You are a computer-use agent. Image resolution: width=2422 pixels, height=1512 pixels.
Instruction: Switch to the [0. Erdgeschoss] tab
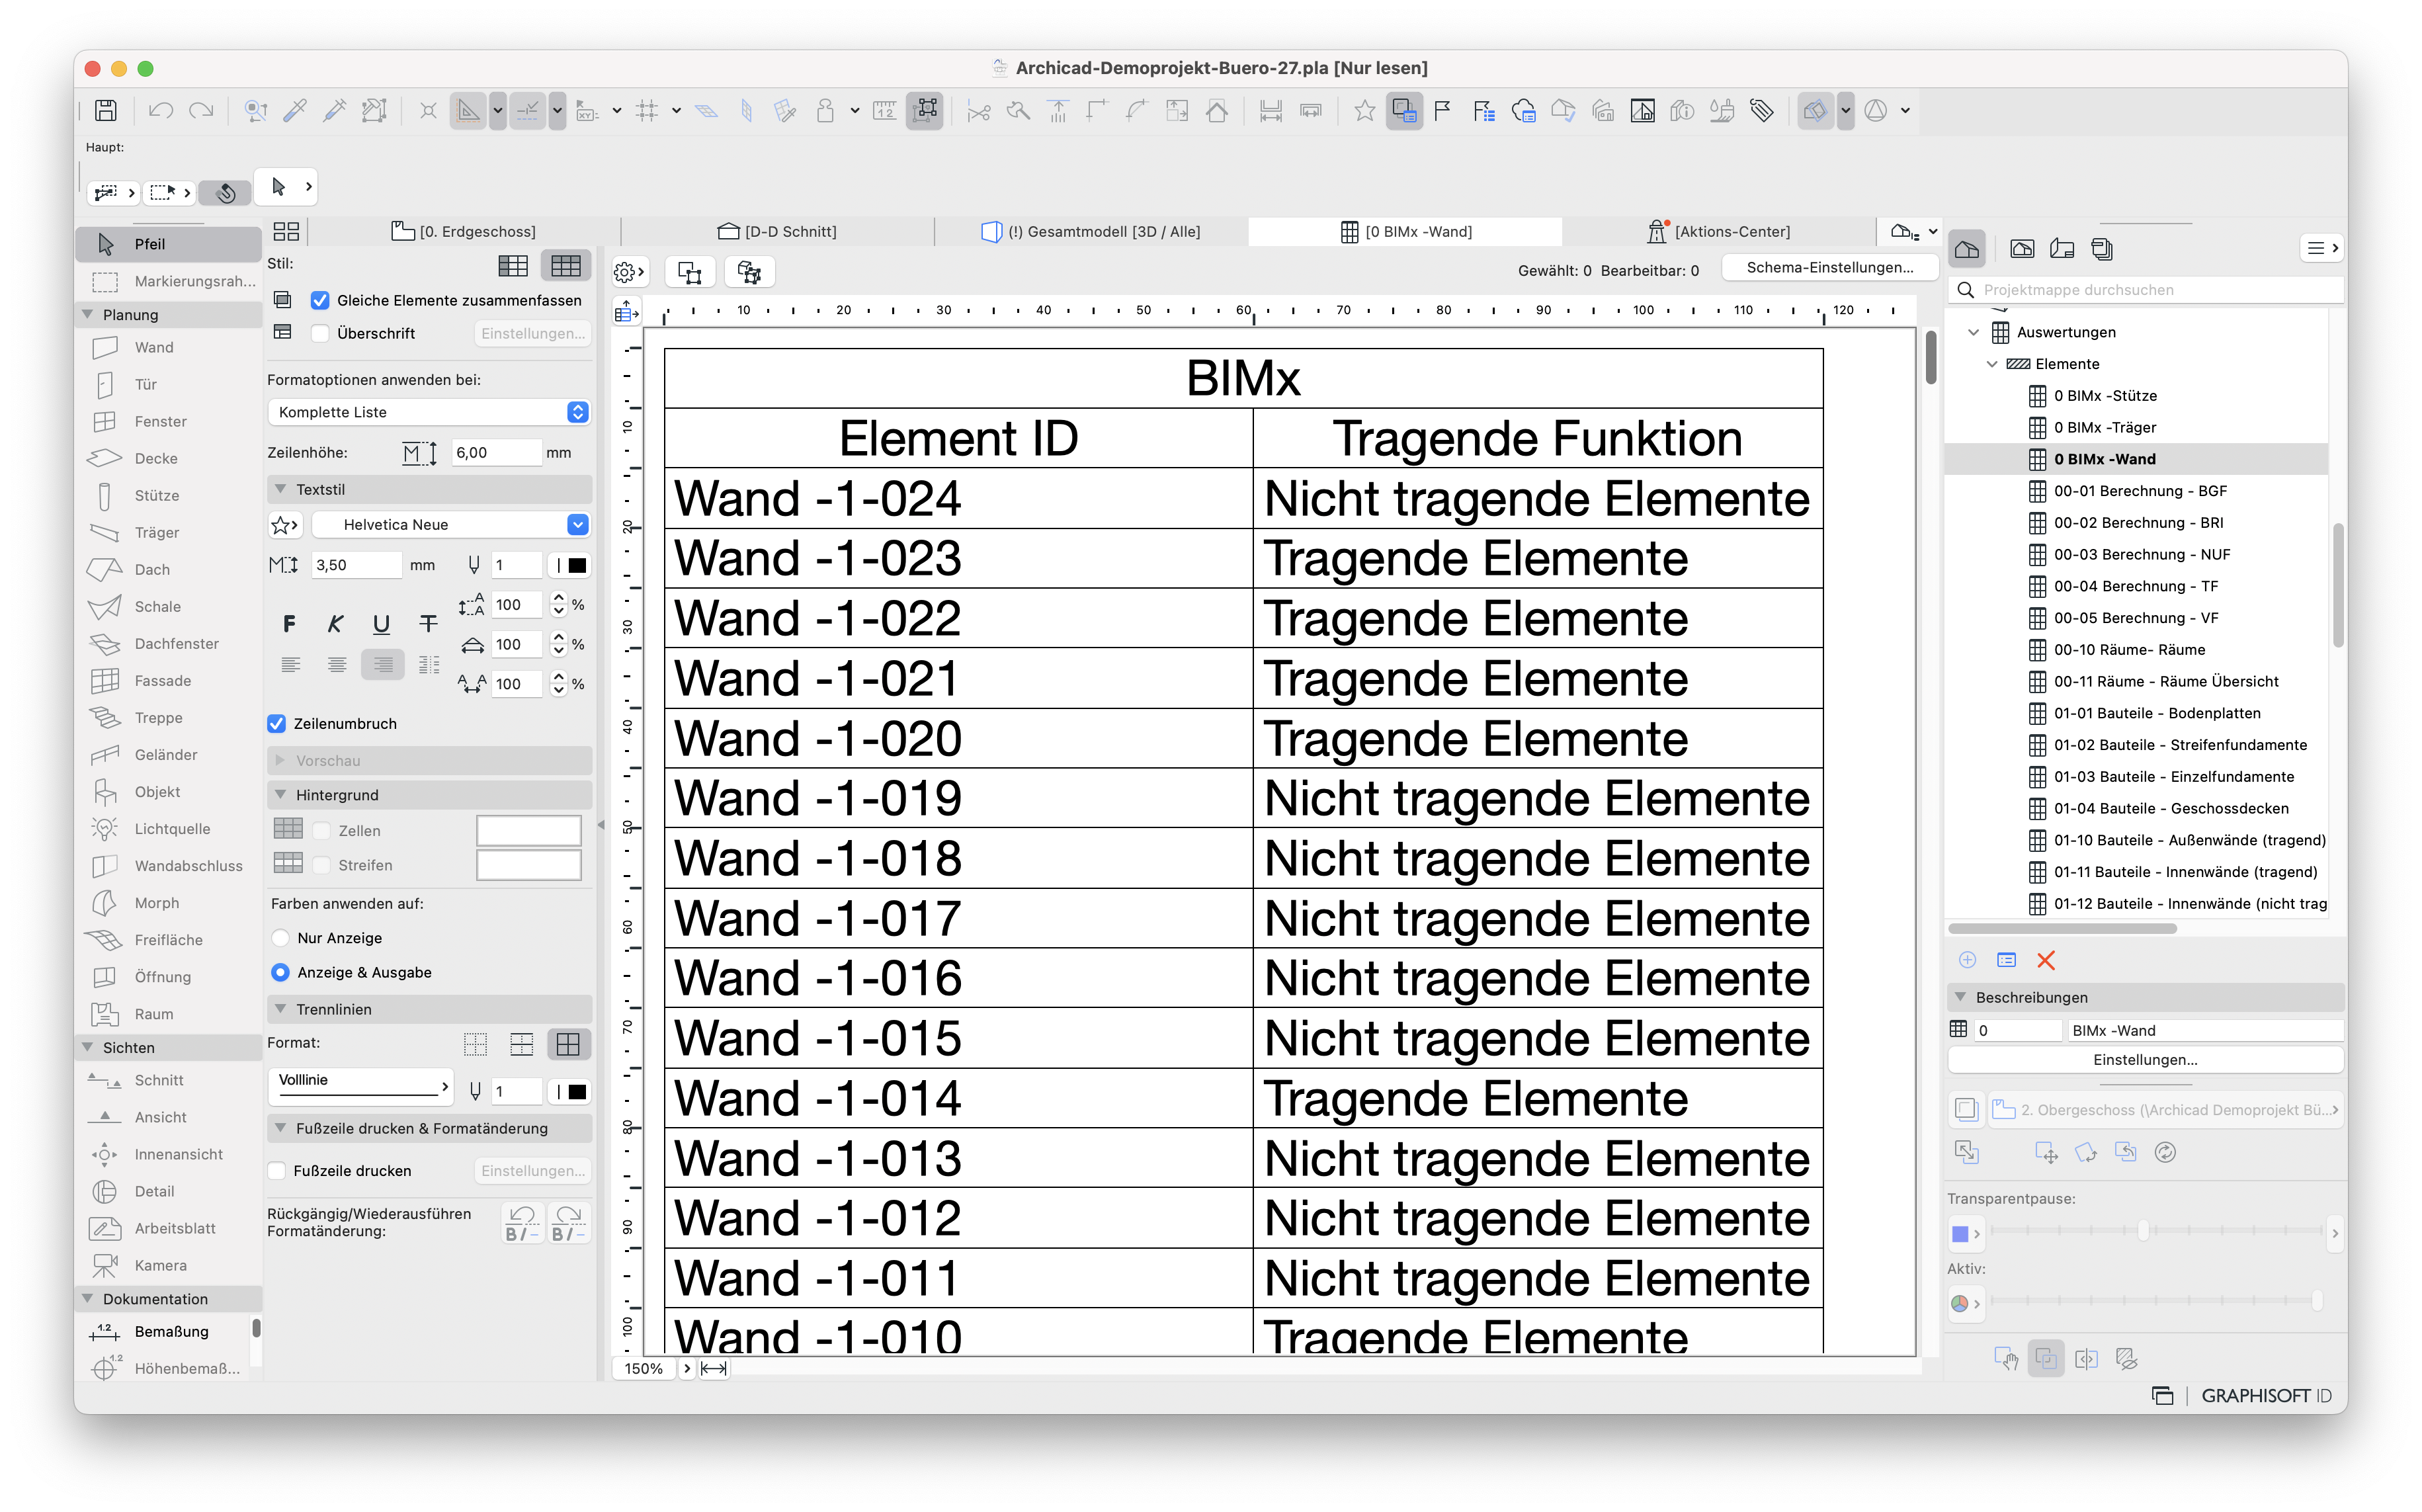[464, 231]
